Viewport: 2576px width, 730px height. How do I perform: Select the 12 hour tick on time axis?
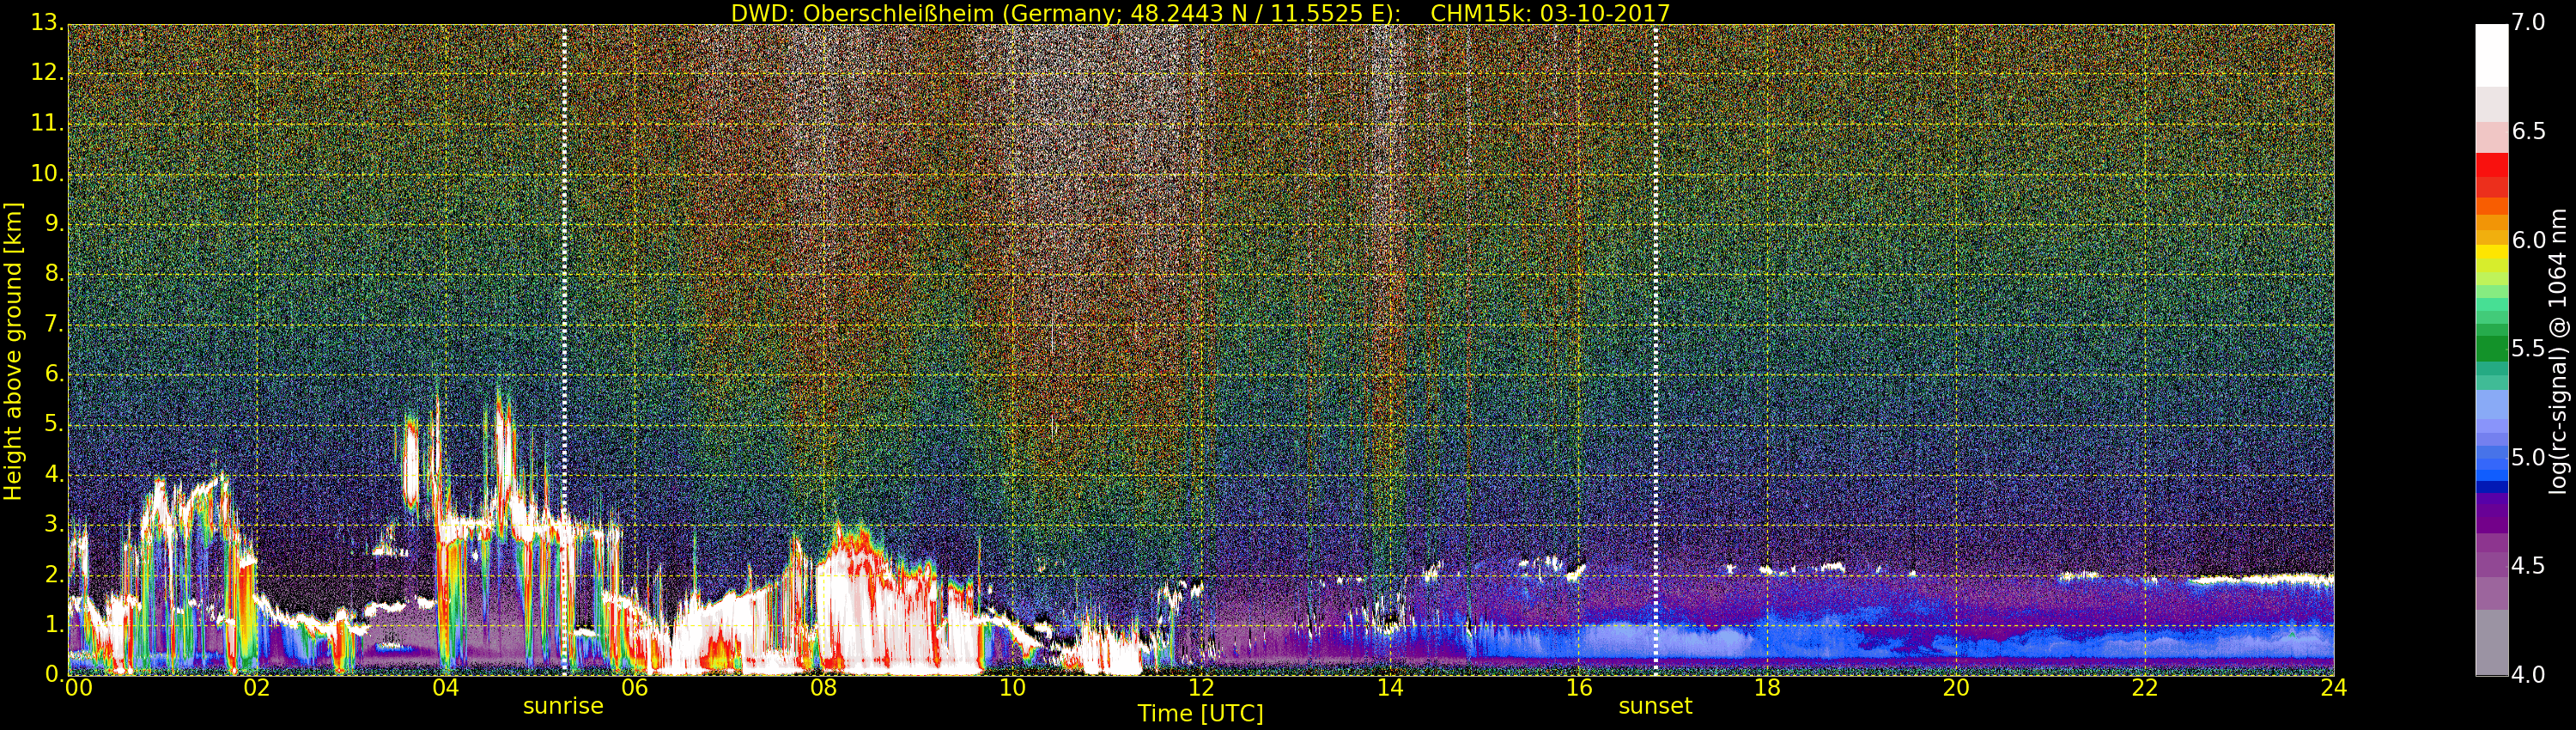click(1201, 688)
